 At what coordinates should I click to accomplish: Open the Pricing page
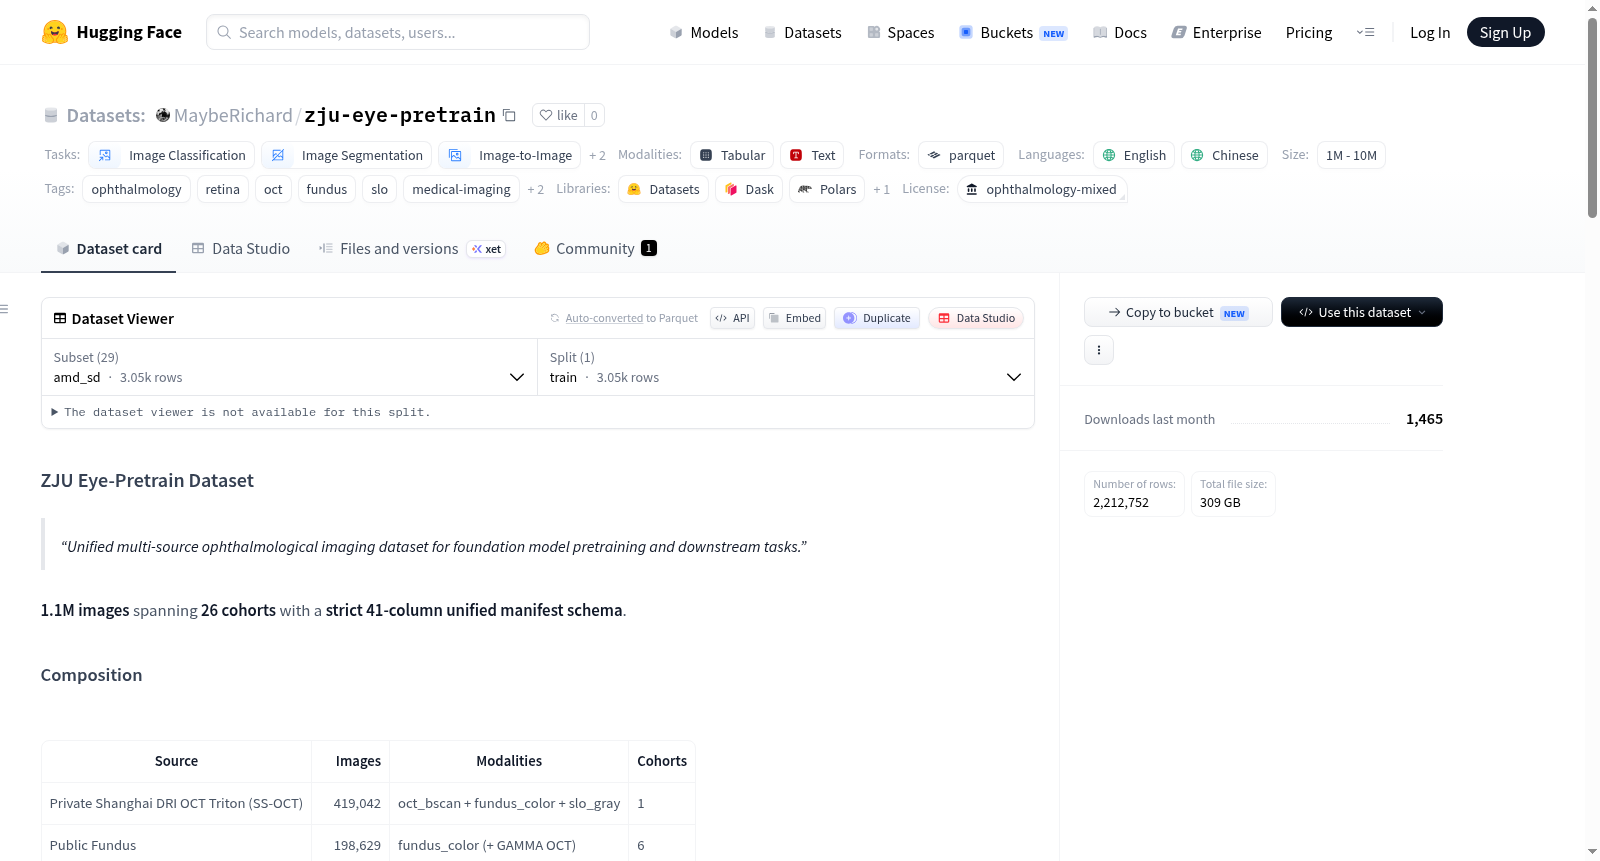(1309, 32)
